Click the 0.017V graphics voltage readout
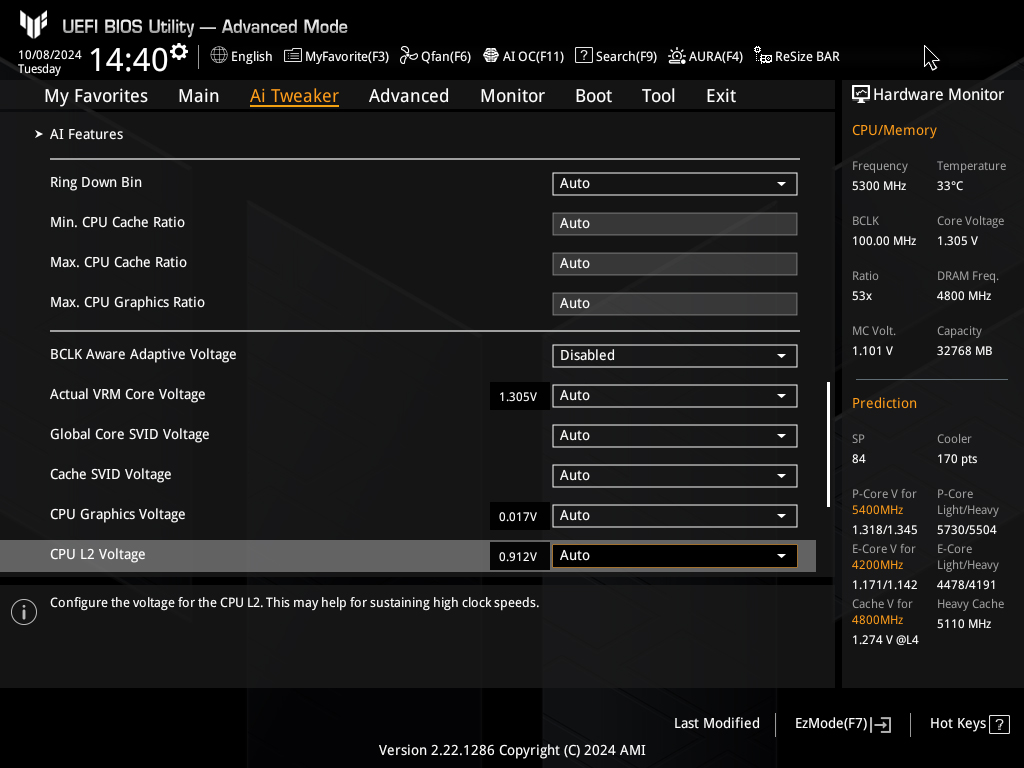This screenshot has height=768, width=1024. tap(519, 517)
